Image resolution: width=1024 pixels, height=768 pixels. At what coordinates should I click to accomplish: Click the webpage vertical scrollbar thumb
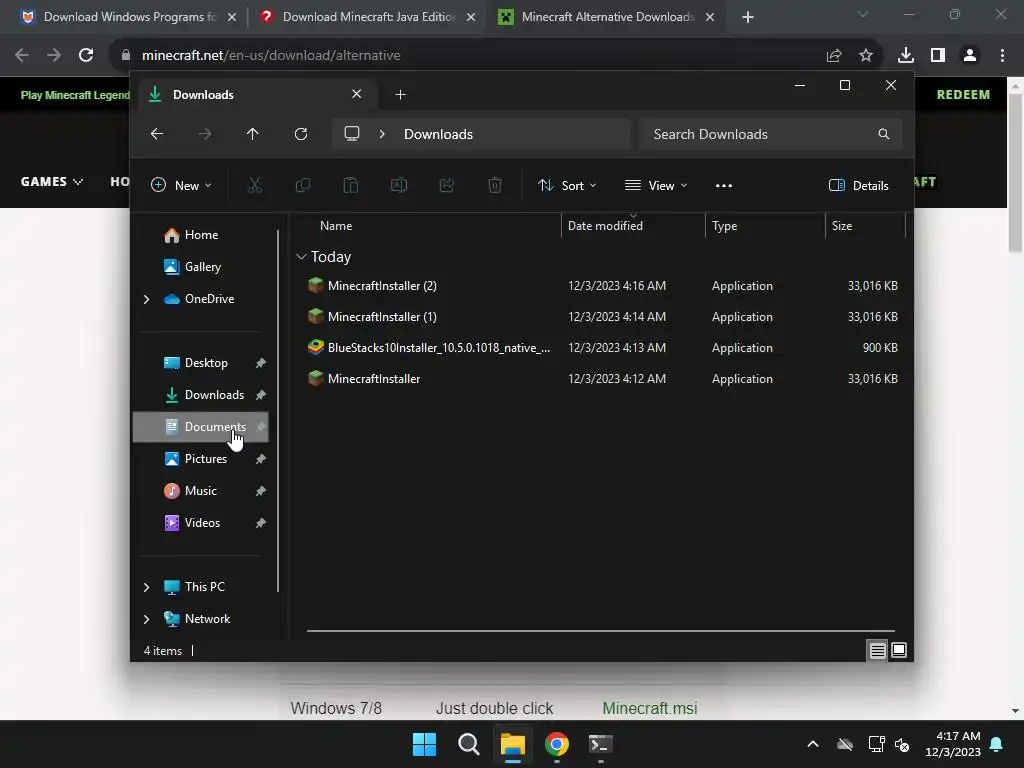1015,173
